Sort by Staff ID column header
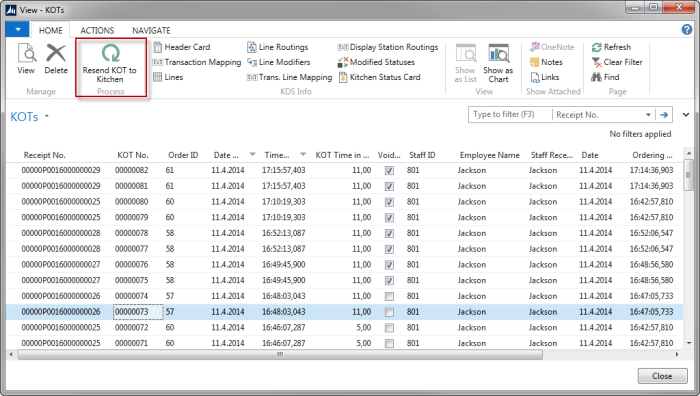The width and height of the screenshot is (700, 396). [422, 155]
